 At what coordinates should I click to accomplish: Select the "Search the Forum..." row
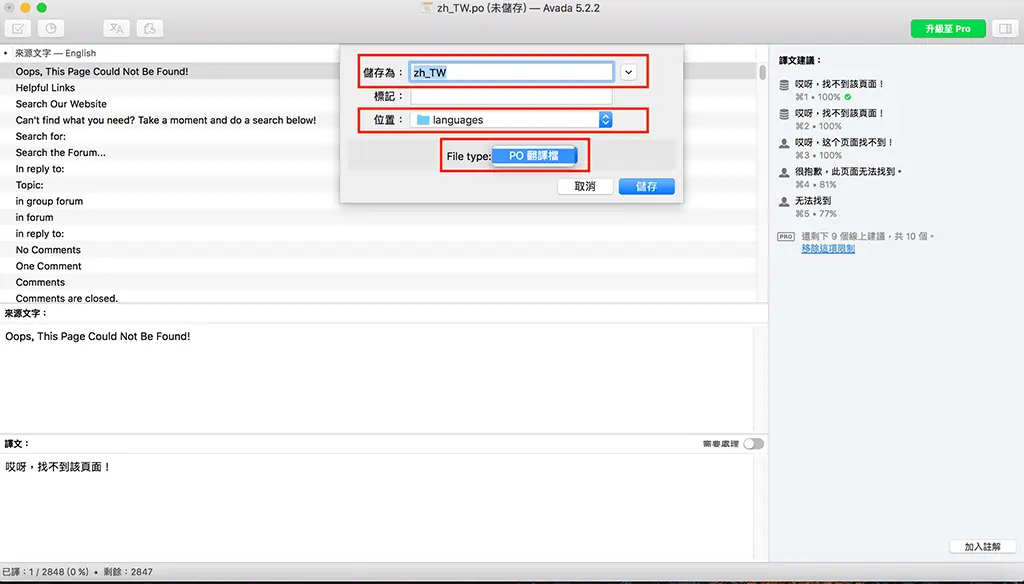tap(379, 152)
